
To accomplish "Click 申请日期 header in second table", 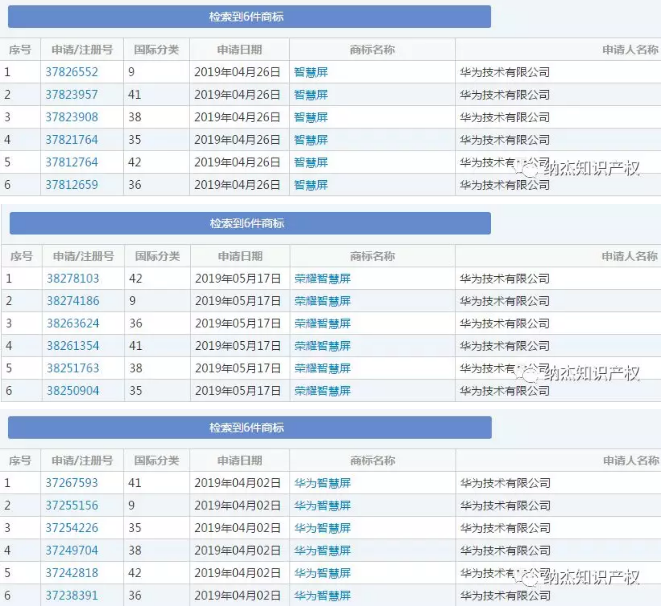I will pyautogui.click(x=240, y=256).
